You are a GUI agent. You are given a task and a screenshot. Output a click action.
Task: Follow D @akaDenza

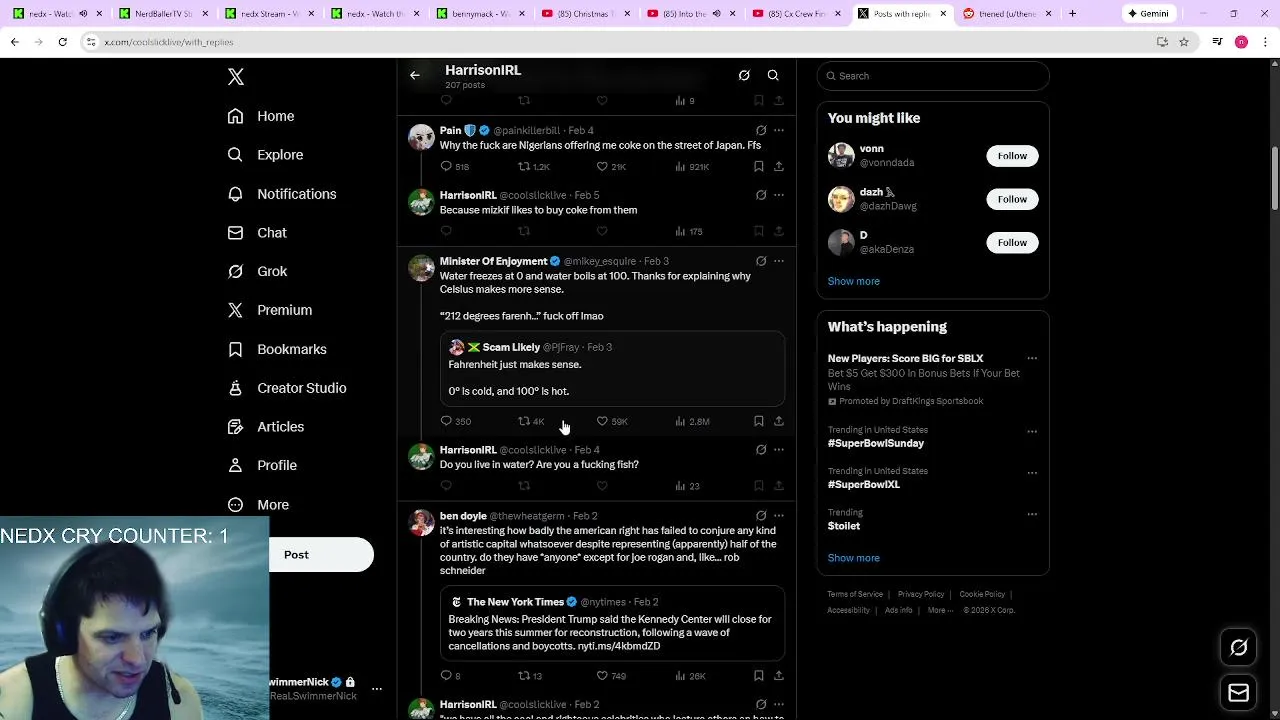click(x=1012, y=242)
